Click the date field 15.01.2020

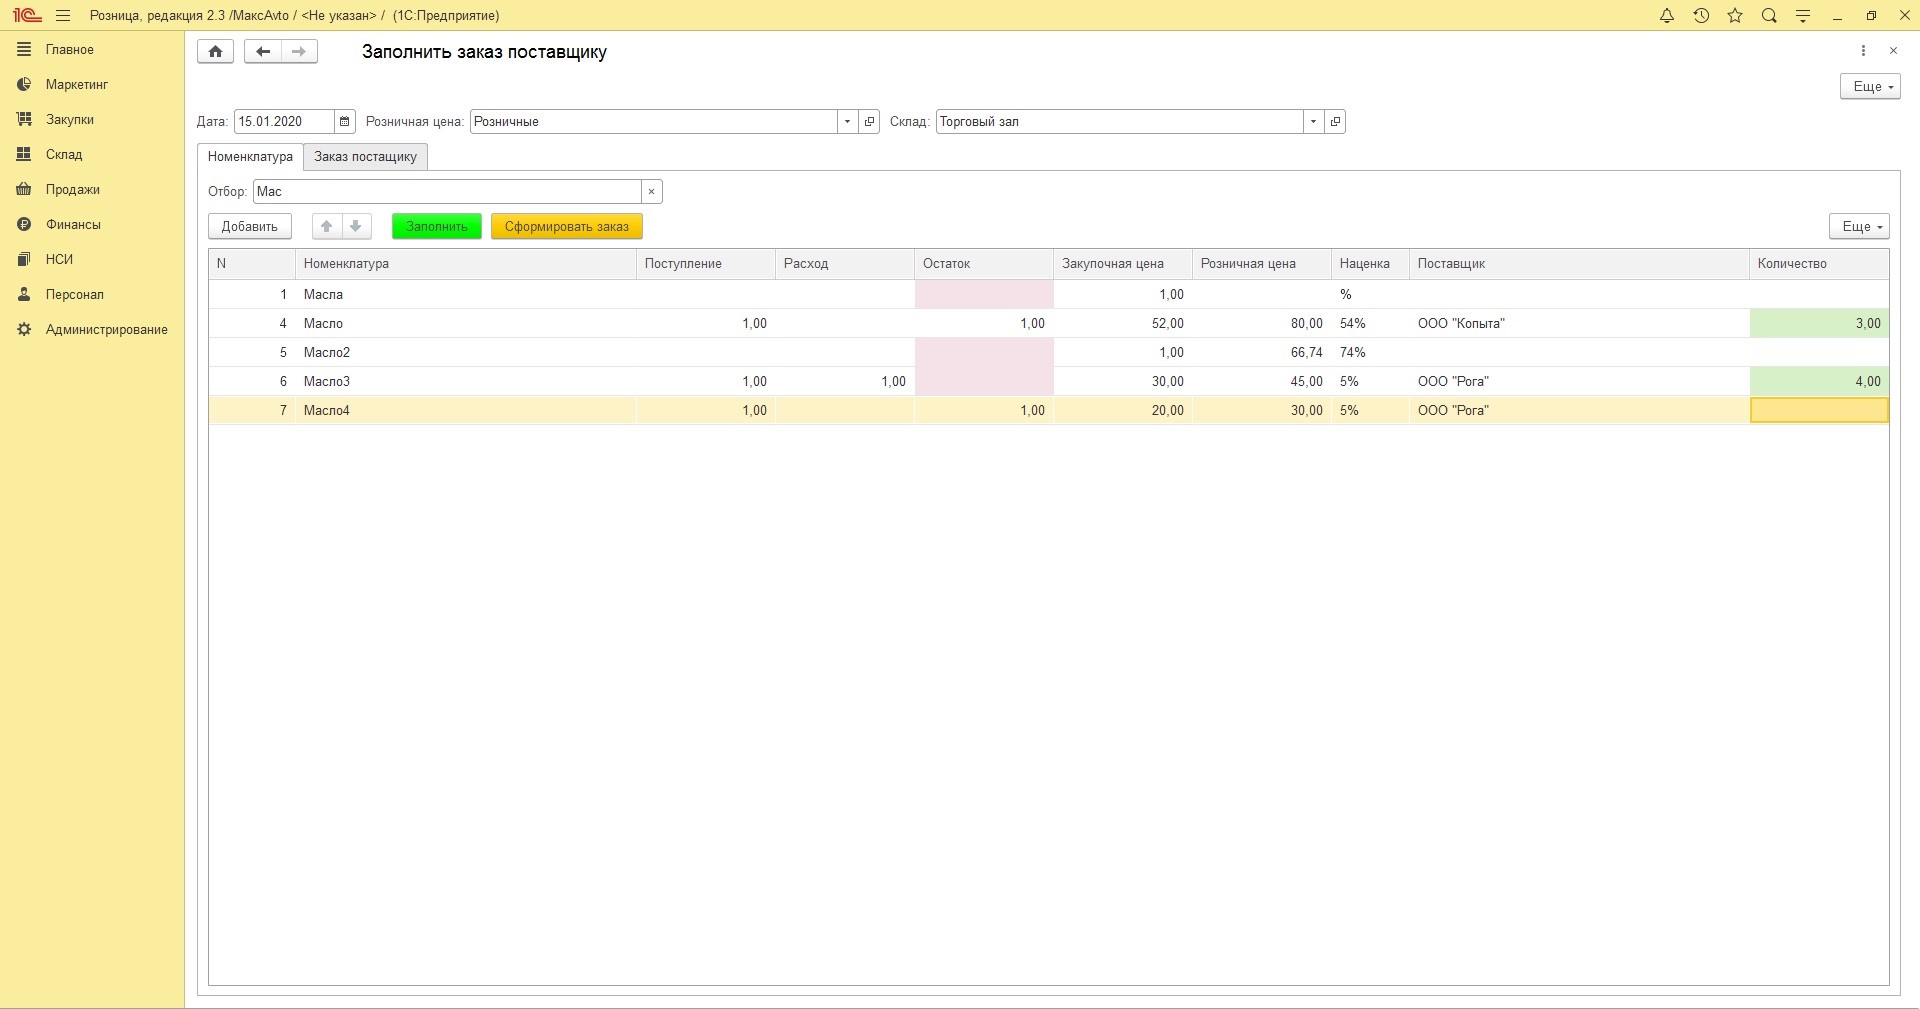pos(284,122)
